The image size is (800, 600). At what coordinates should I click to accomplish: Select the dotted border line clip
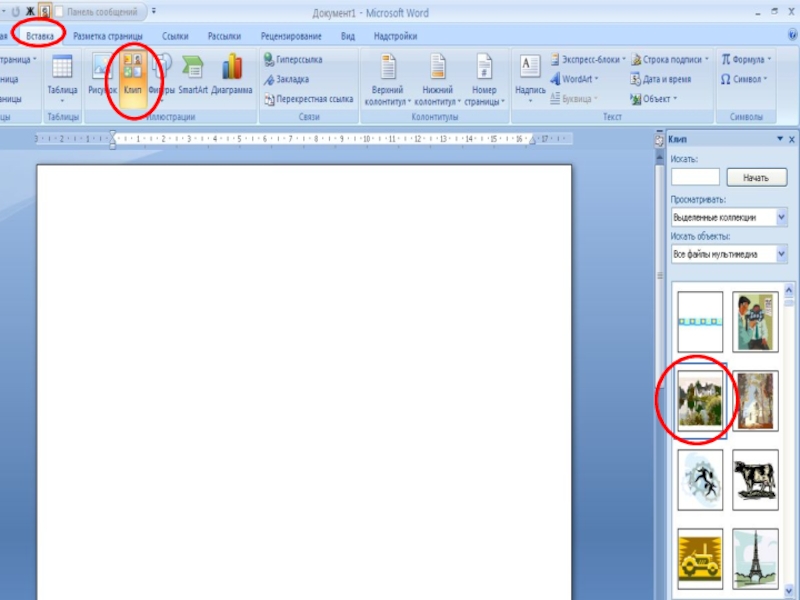tap(700, 322)
